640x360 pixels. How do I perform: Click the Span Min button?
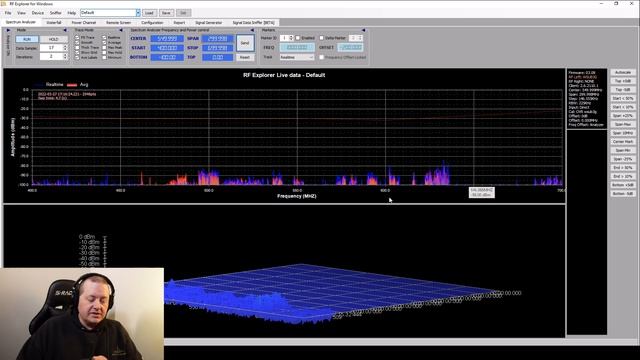tap(623, 151)
